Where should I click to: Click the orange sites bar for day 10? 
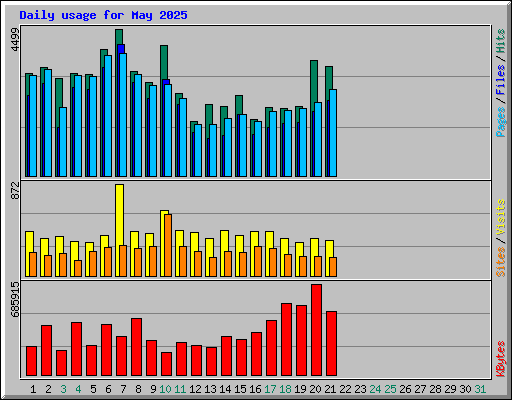coord(168,245)
